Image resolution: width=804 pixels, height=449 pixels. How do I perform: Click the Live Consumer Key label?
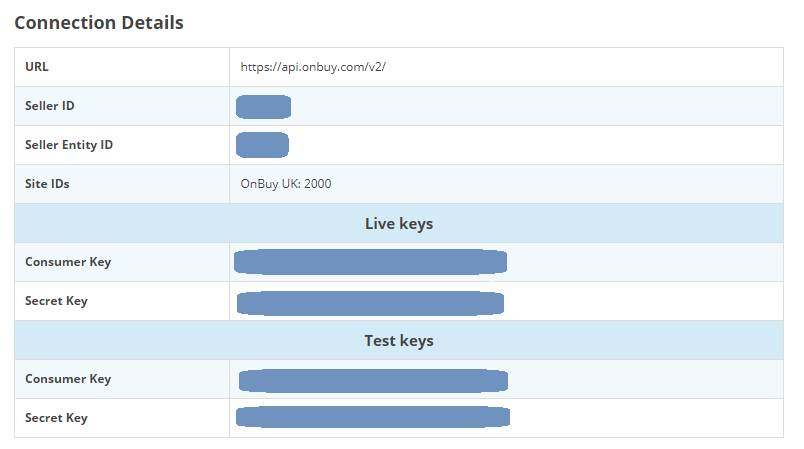pos(68,262)
